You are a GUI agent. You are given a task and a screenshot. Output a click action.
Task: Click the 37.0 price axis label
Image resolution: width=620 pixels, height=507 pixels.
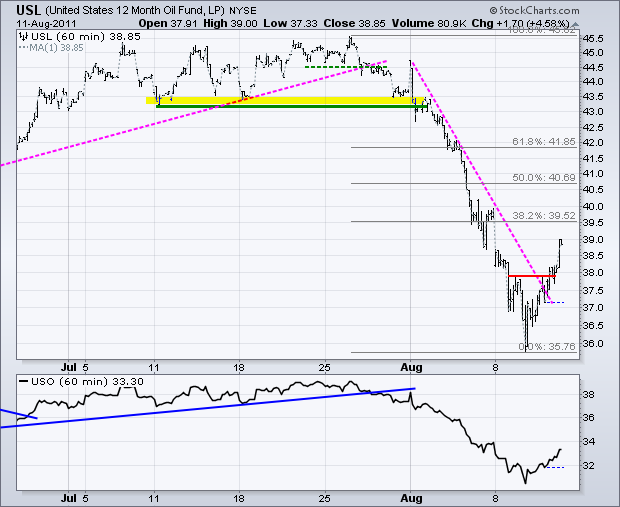pyautogui.click(x=593, y=307)
